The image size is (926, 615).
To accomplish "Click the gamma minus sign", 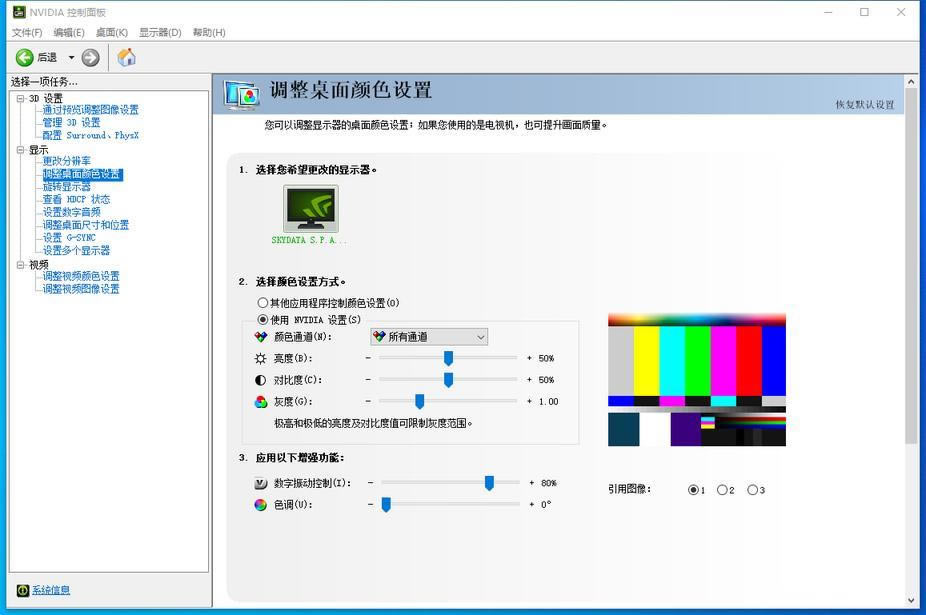I will coord(368,402).
